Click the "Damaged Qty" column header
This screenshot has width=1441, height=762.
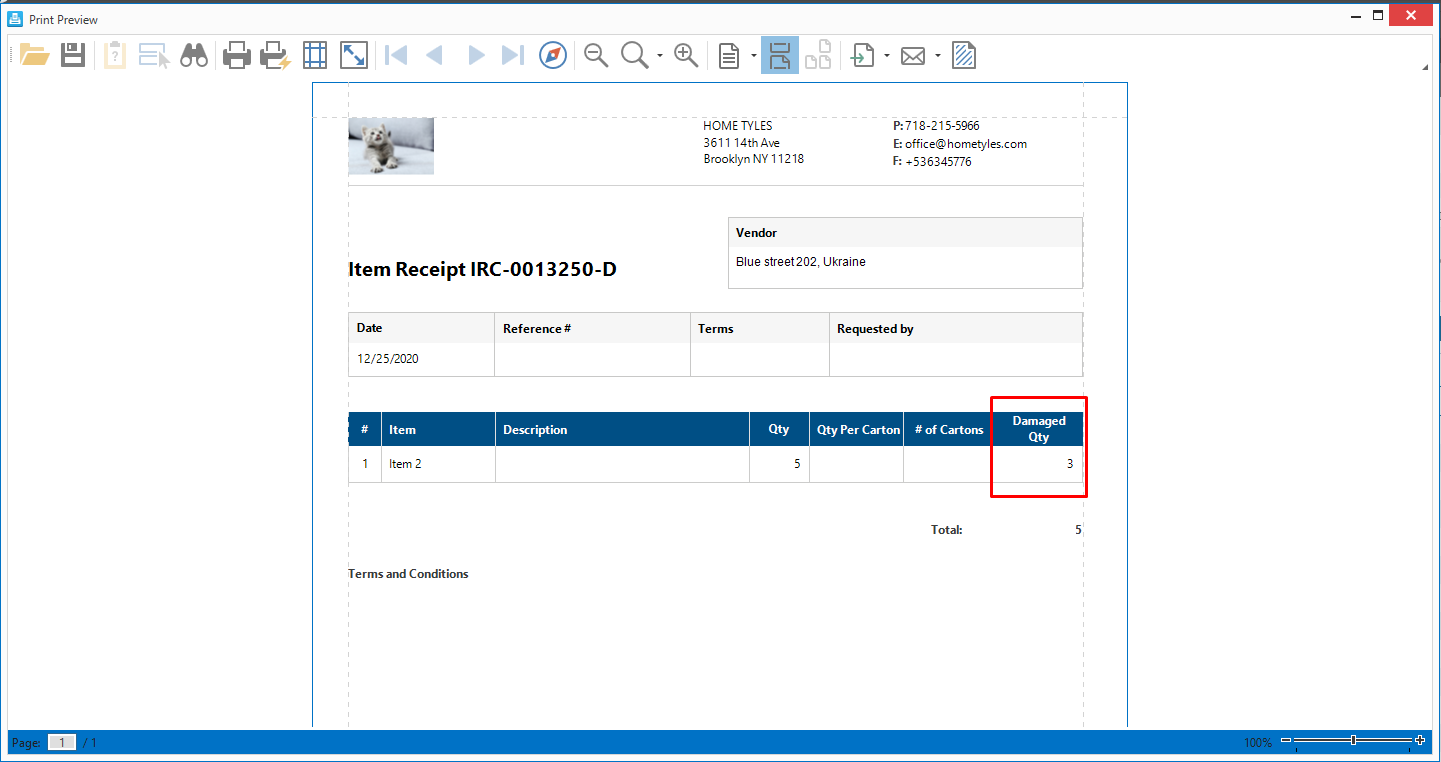tap(1039, 429)
